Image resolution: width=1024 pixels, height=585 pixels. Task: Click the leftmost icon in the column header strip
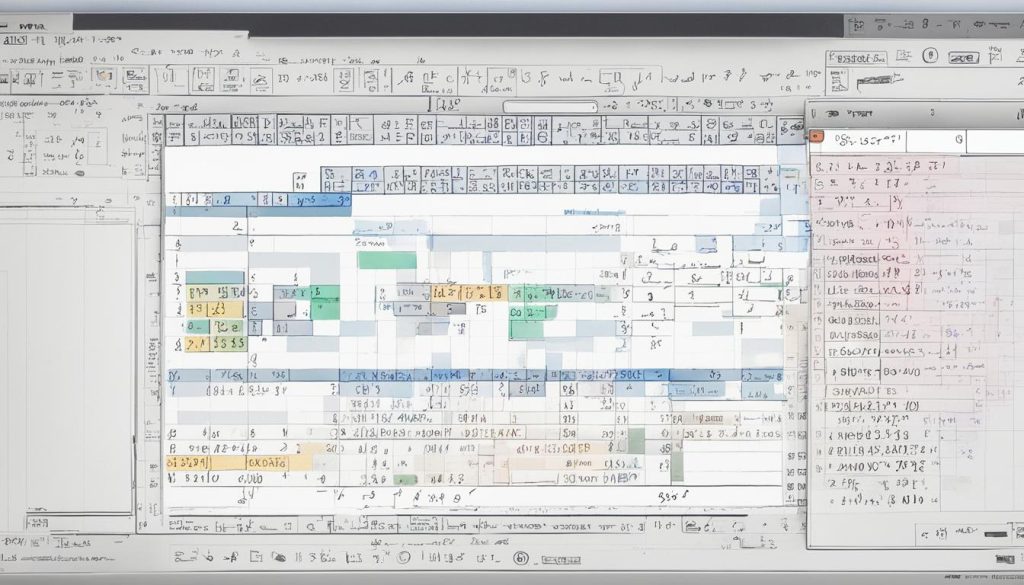tap(157, 130)
